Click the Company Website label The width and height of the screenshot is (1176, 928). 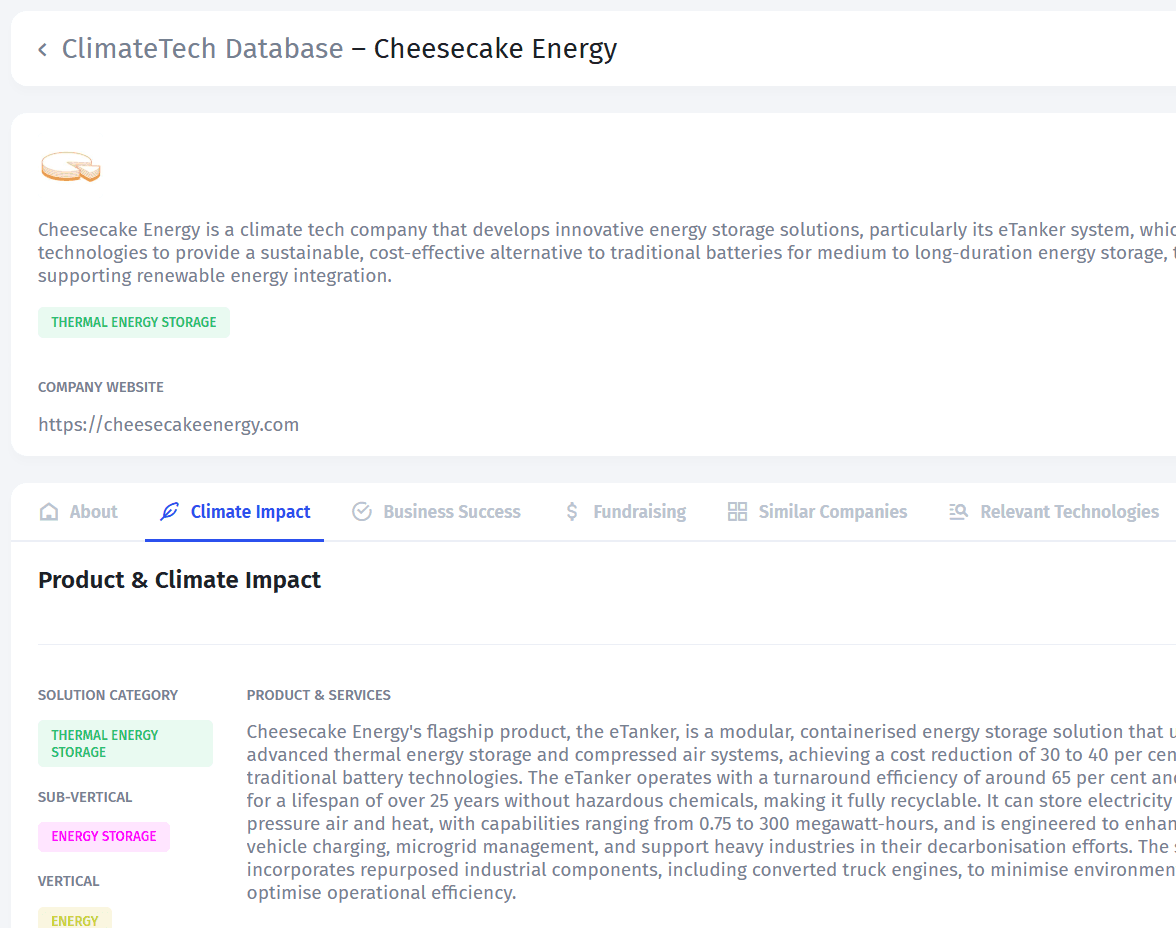(x=100, y=387)
